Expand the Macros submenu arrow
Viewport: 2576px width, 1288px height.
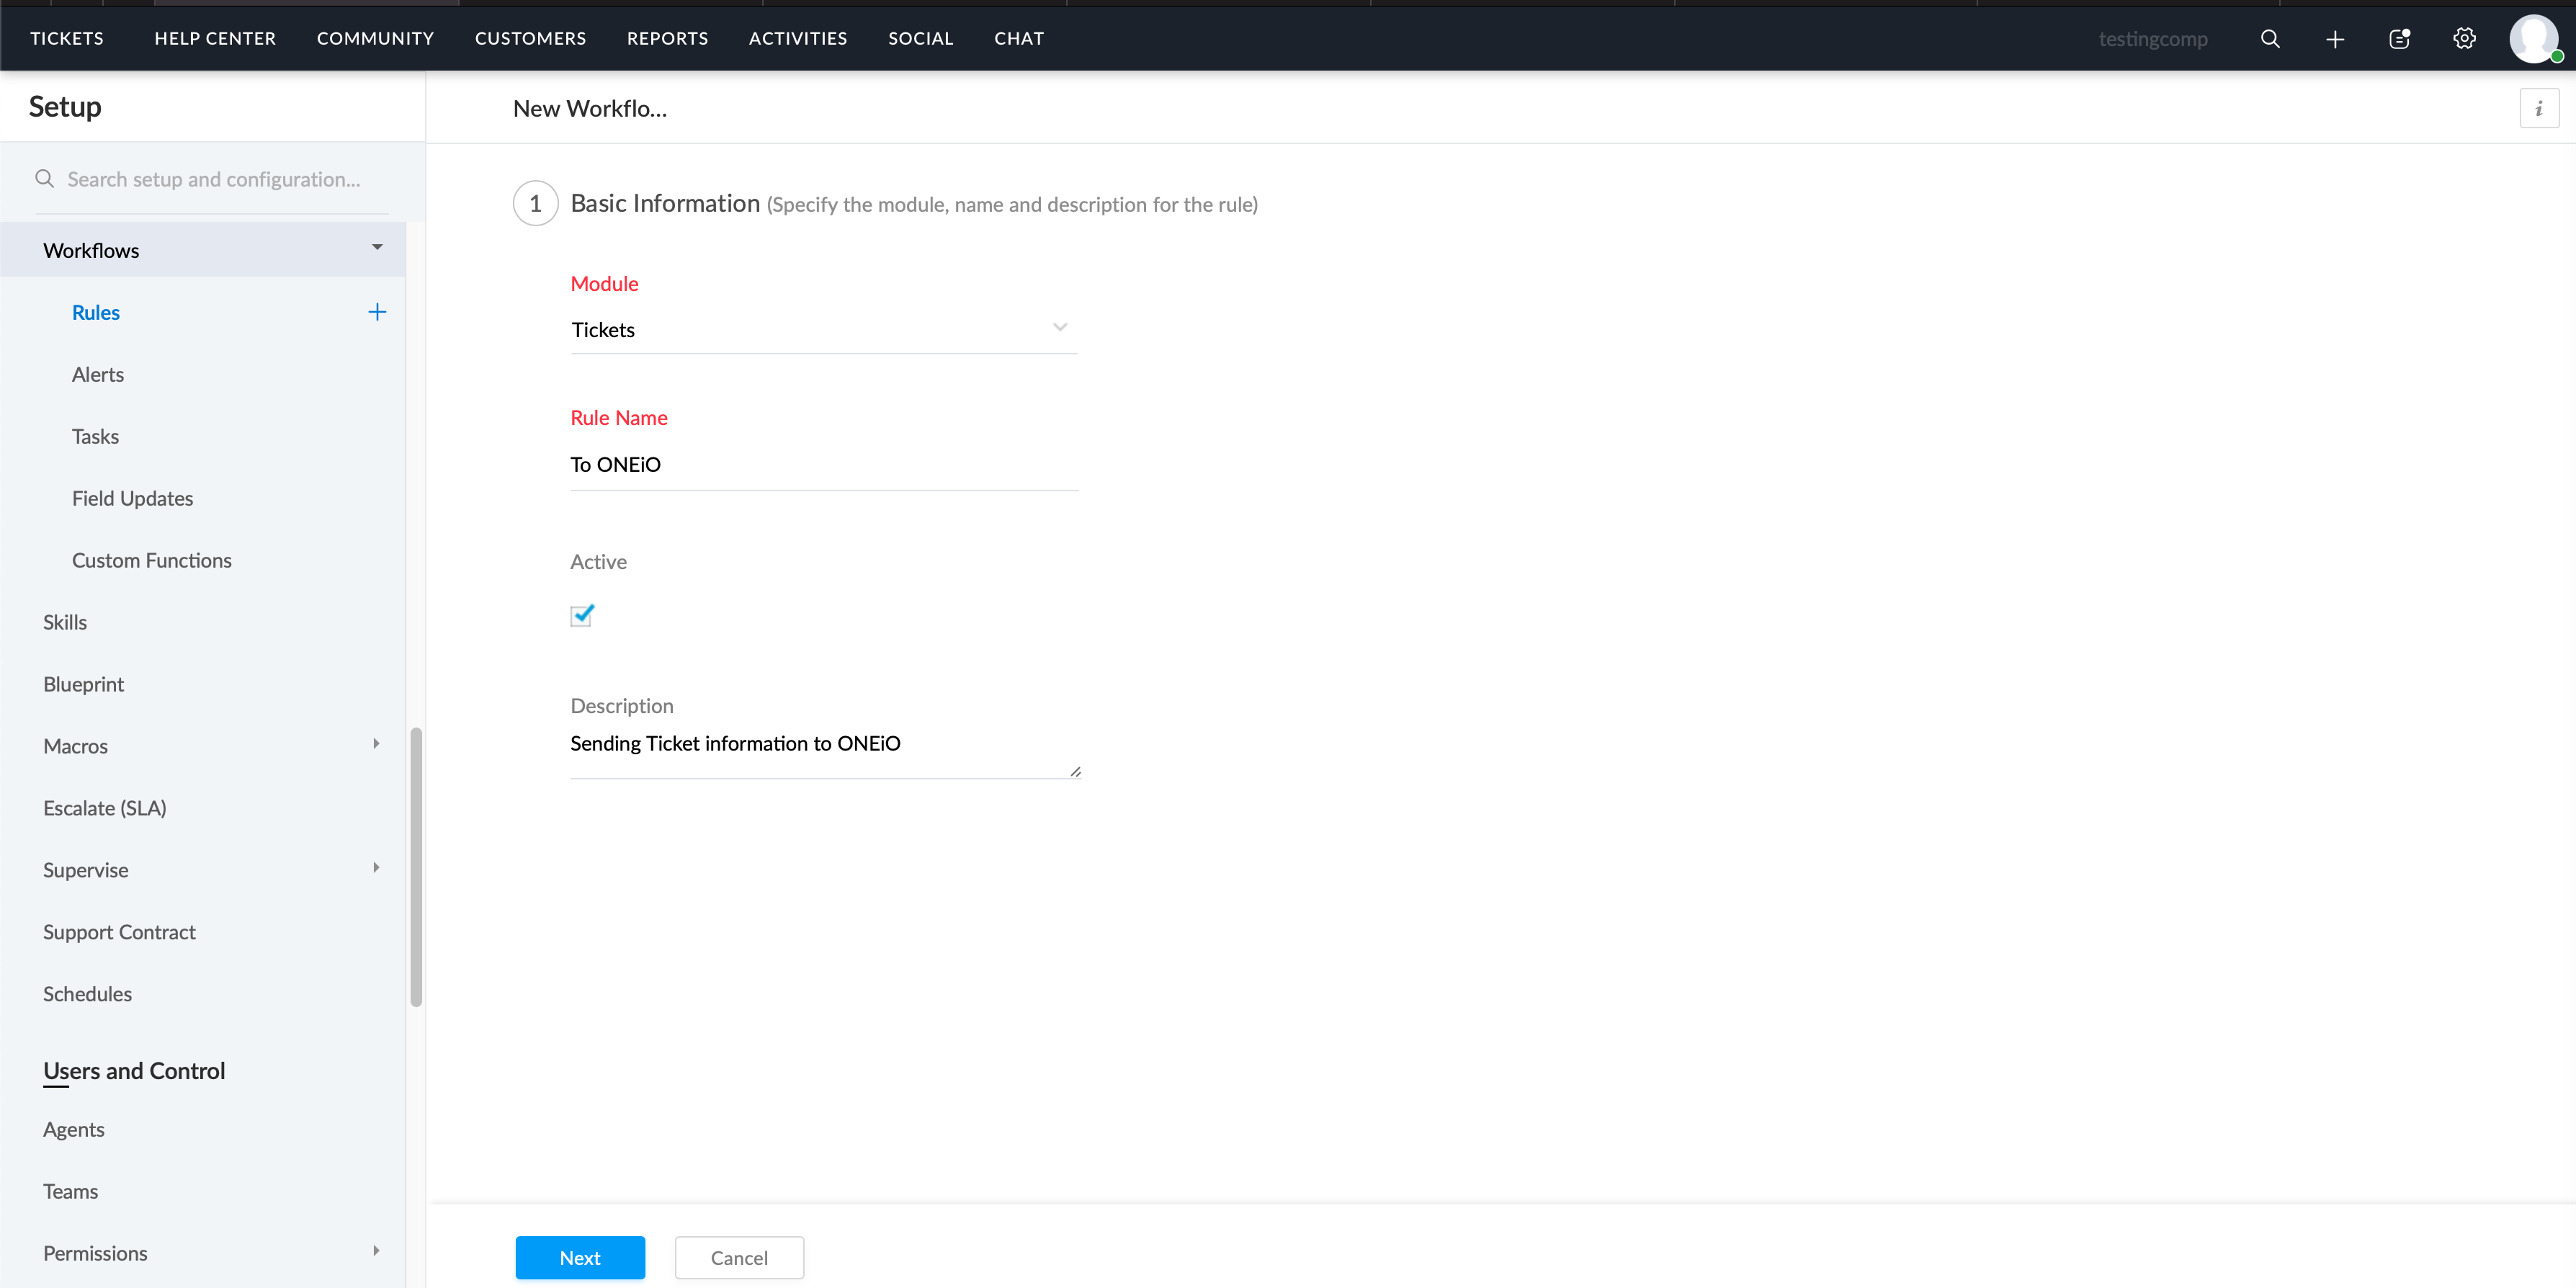(x=376, y=744)
